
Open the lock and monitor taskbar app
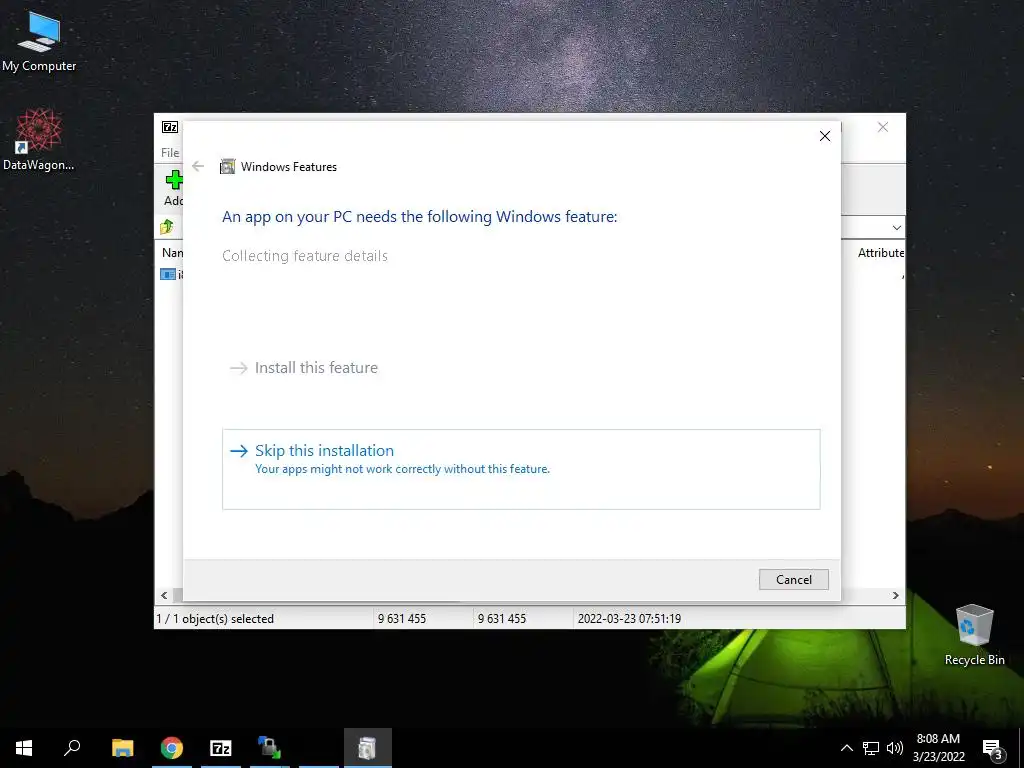tap(270, 748)
